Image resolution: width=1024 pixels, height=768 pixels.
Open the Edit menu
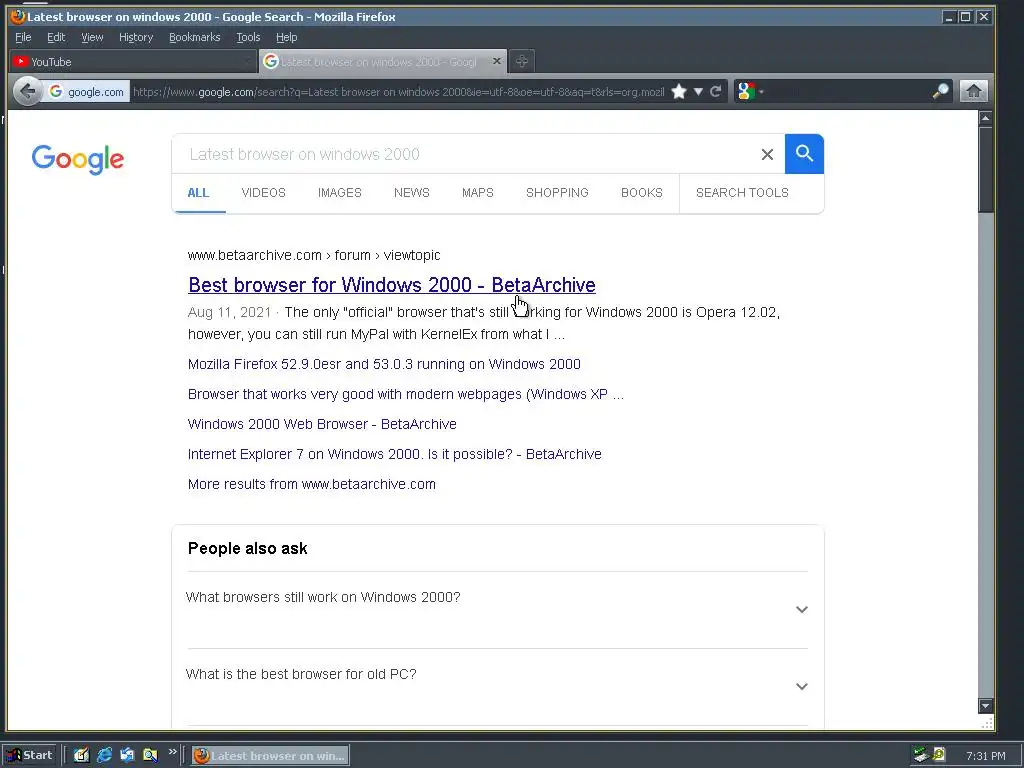click(56, 37)
